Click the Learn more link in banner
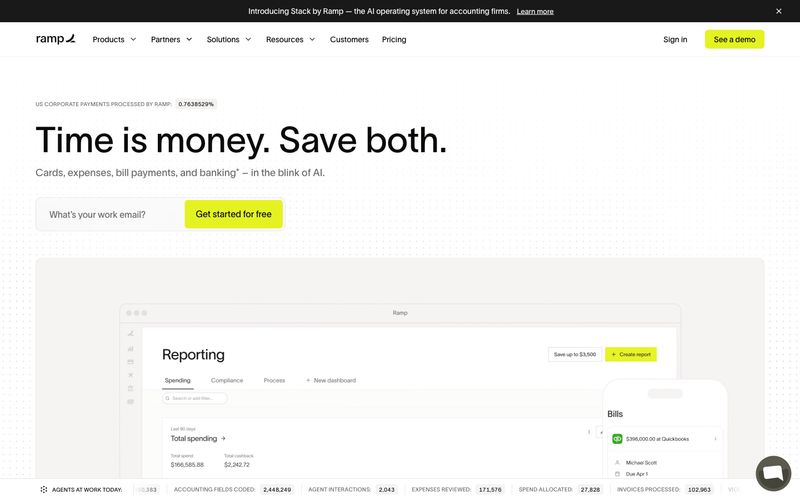This screenshot has height=500, width=800. (x=535, y=11)
